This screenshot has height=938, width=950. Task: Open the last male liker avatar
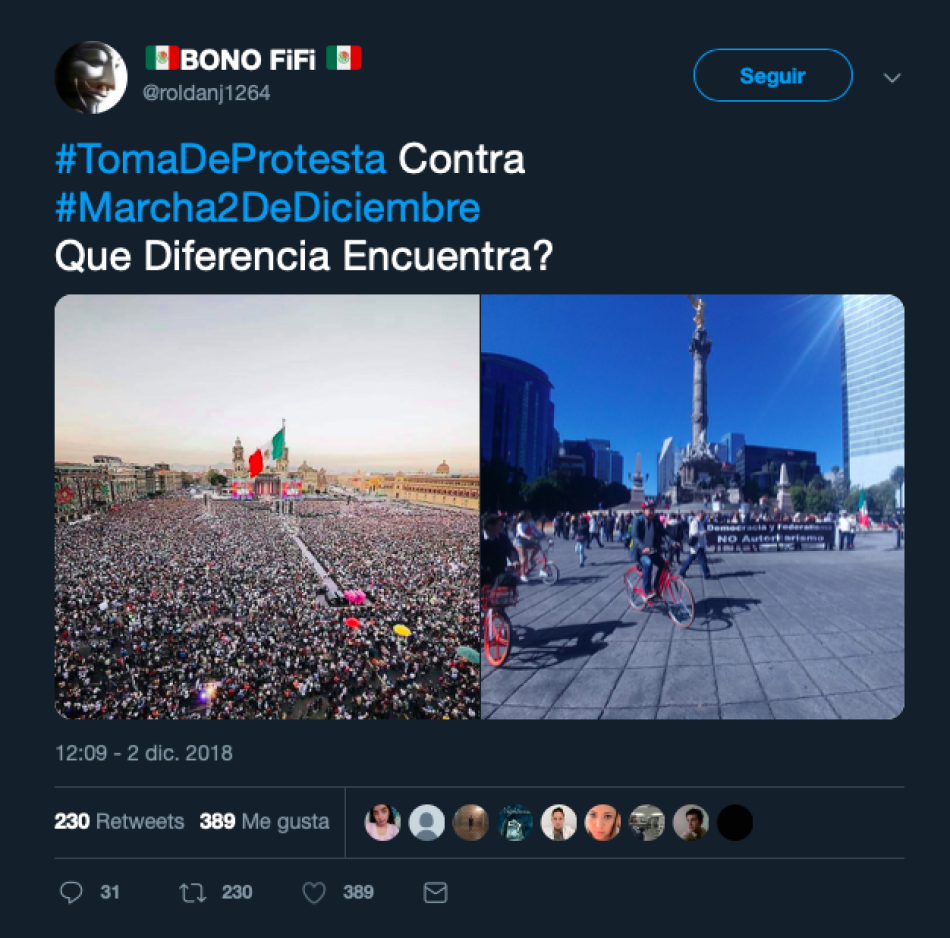click(690, 822)
